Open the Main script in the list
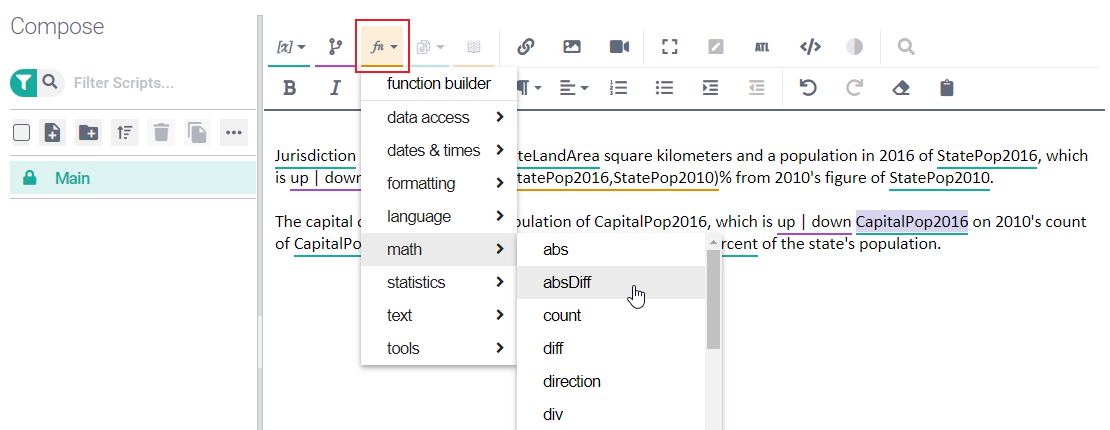Screen dimensions: 1110x430 (x=72, y=178)
